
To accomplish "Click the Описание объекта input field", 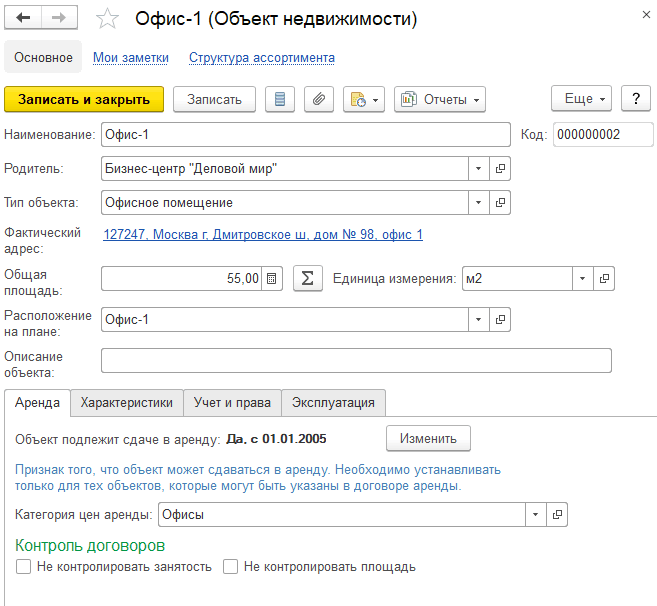I will (x=356, y=360).
